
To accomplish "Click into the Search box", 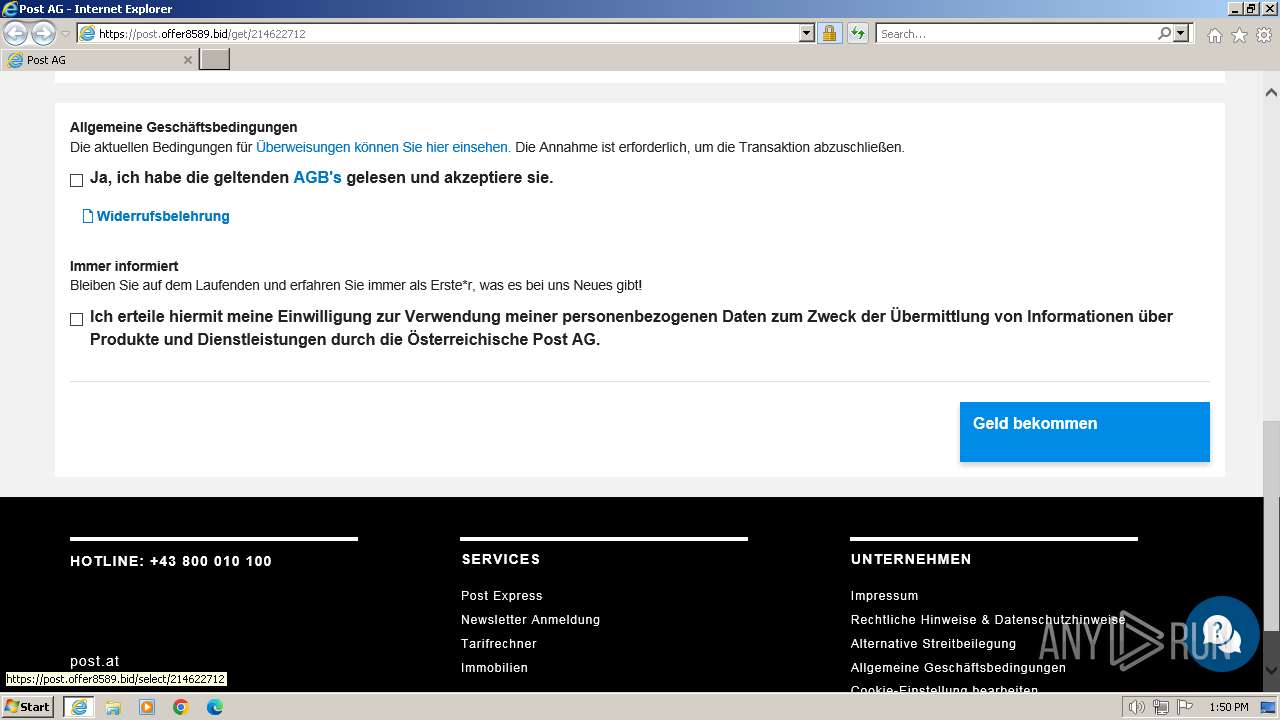I will tap(1015, 33).
